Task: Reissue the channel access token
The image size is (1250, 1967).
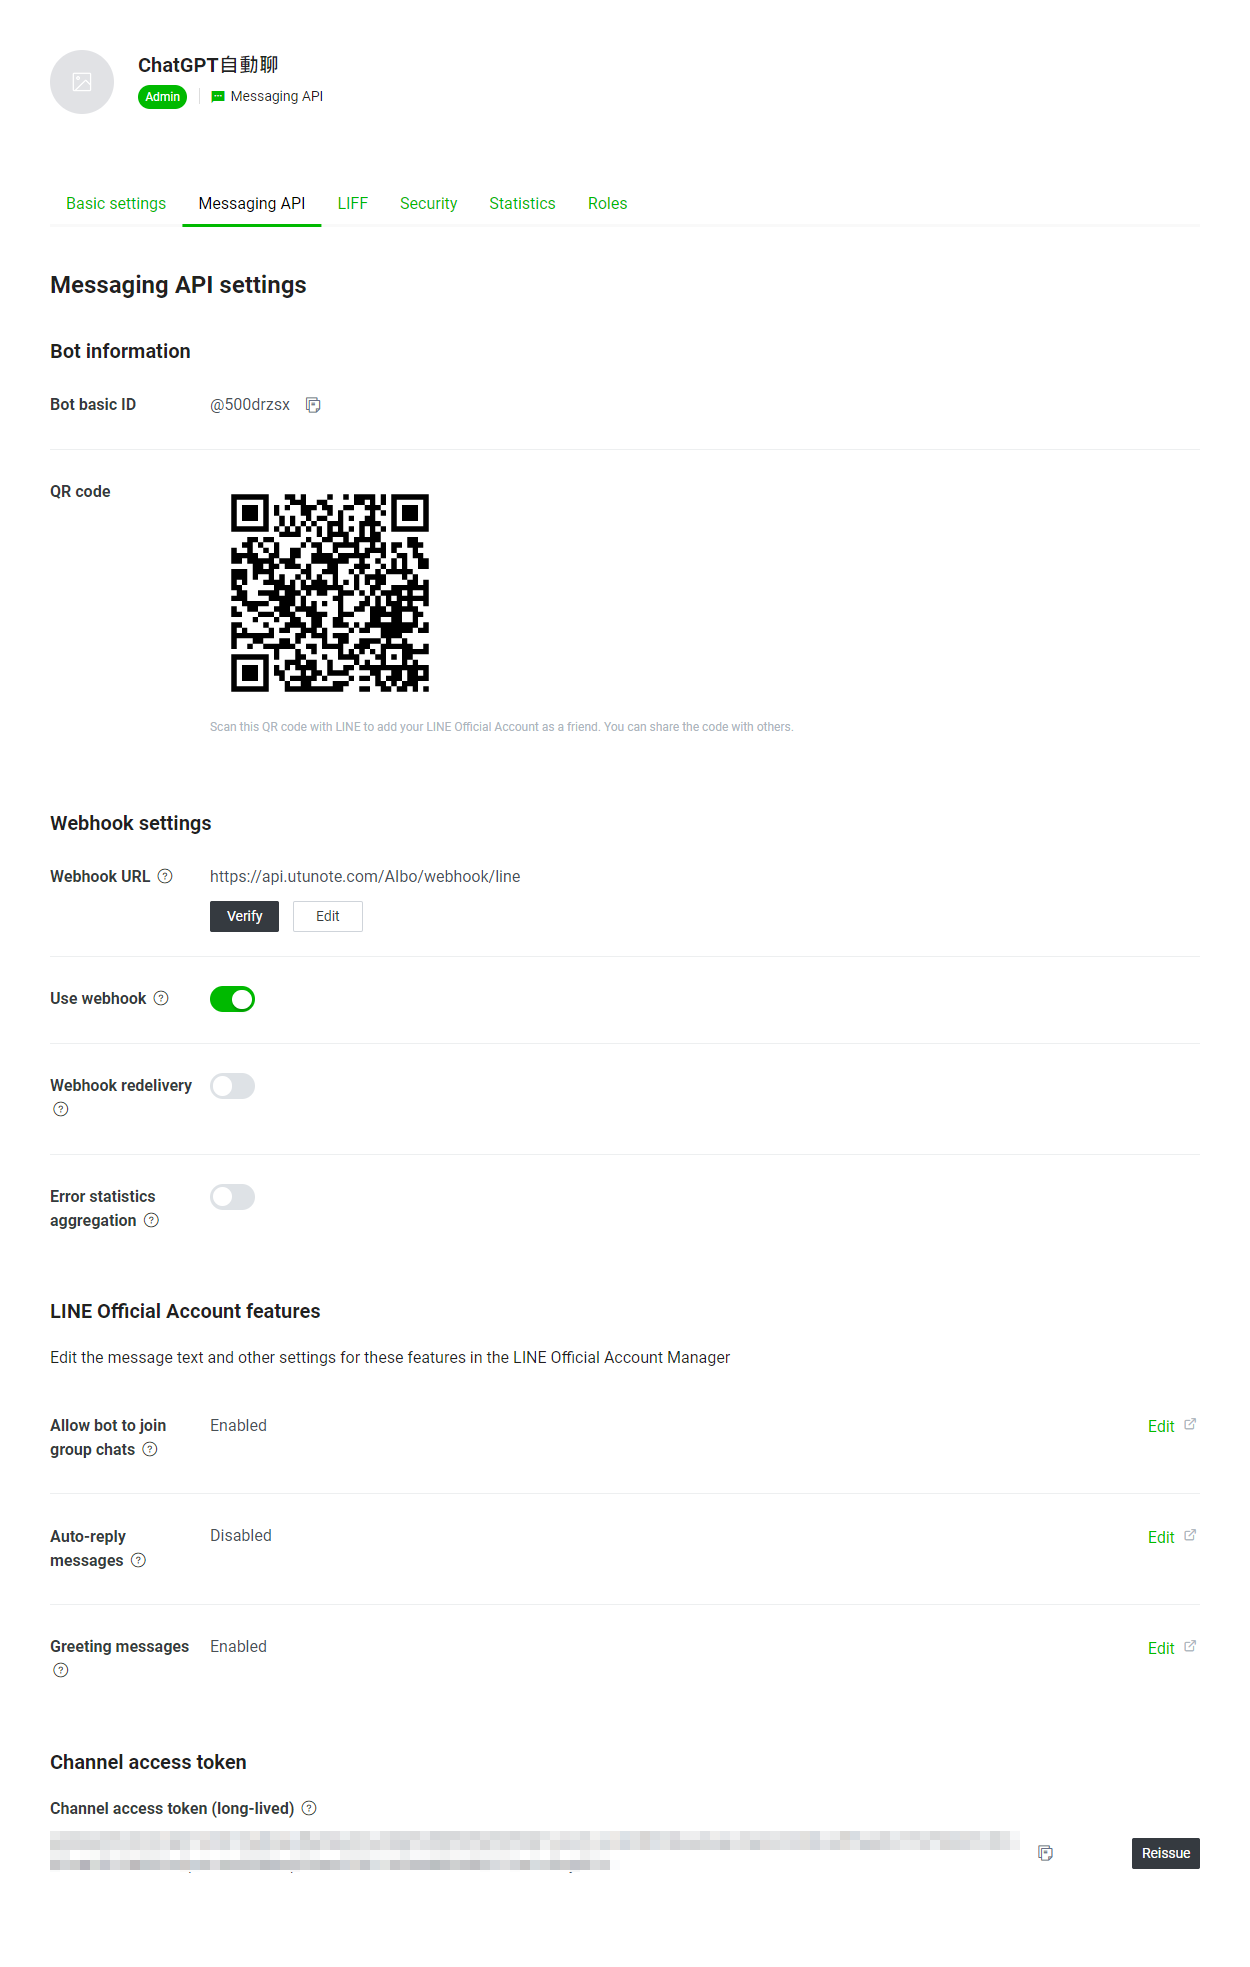Action: pos(1165,1853)
